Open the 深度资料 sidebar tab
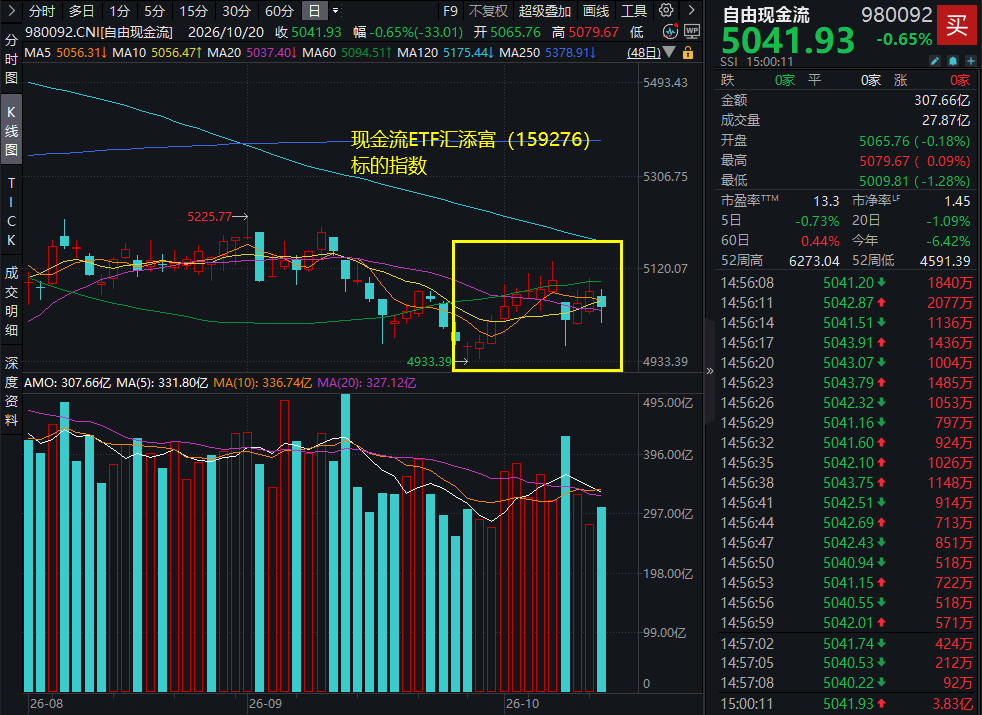This screenshot has width=982, height=715. [11, 391]
